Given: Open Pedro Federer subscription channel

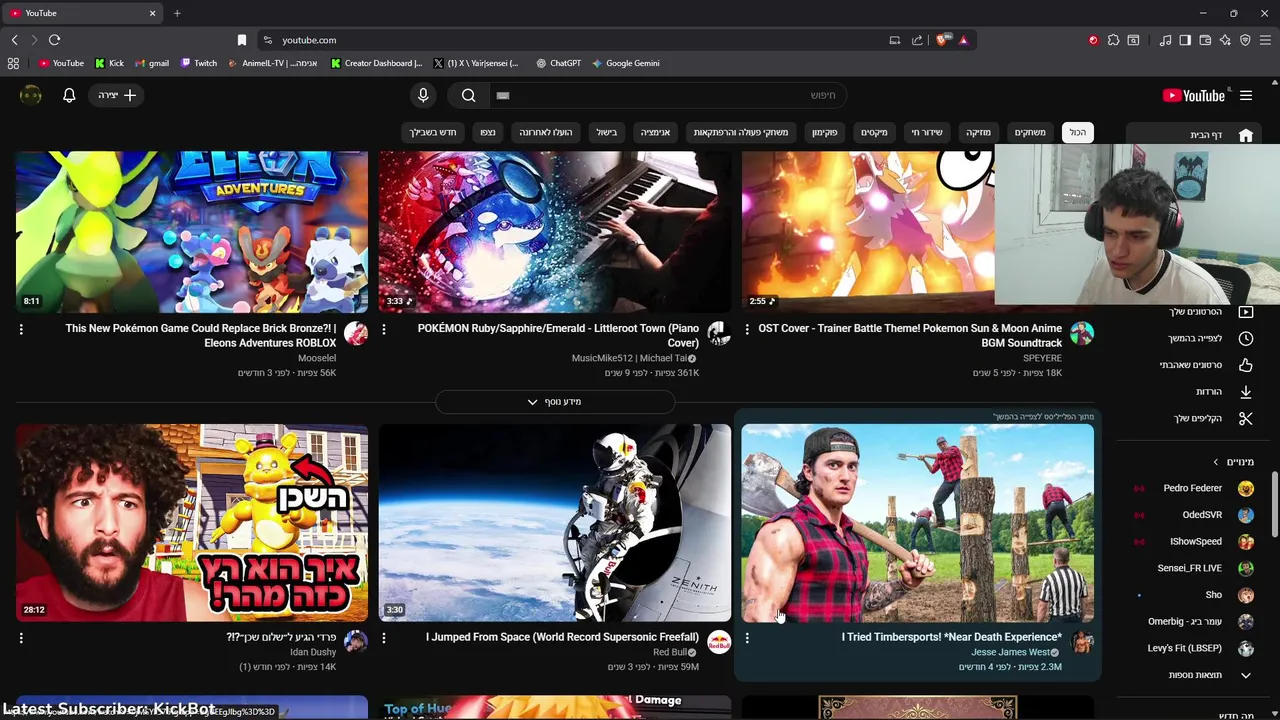Looking at the screenshot, I should (1192, 488).
